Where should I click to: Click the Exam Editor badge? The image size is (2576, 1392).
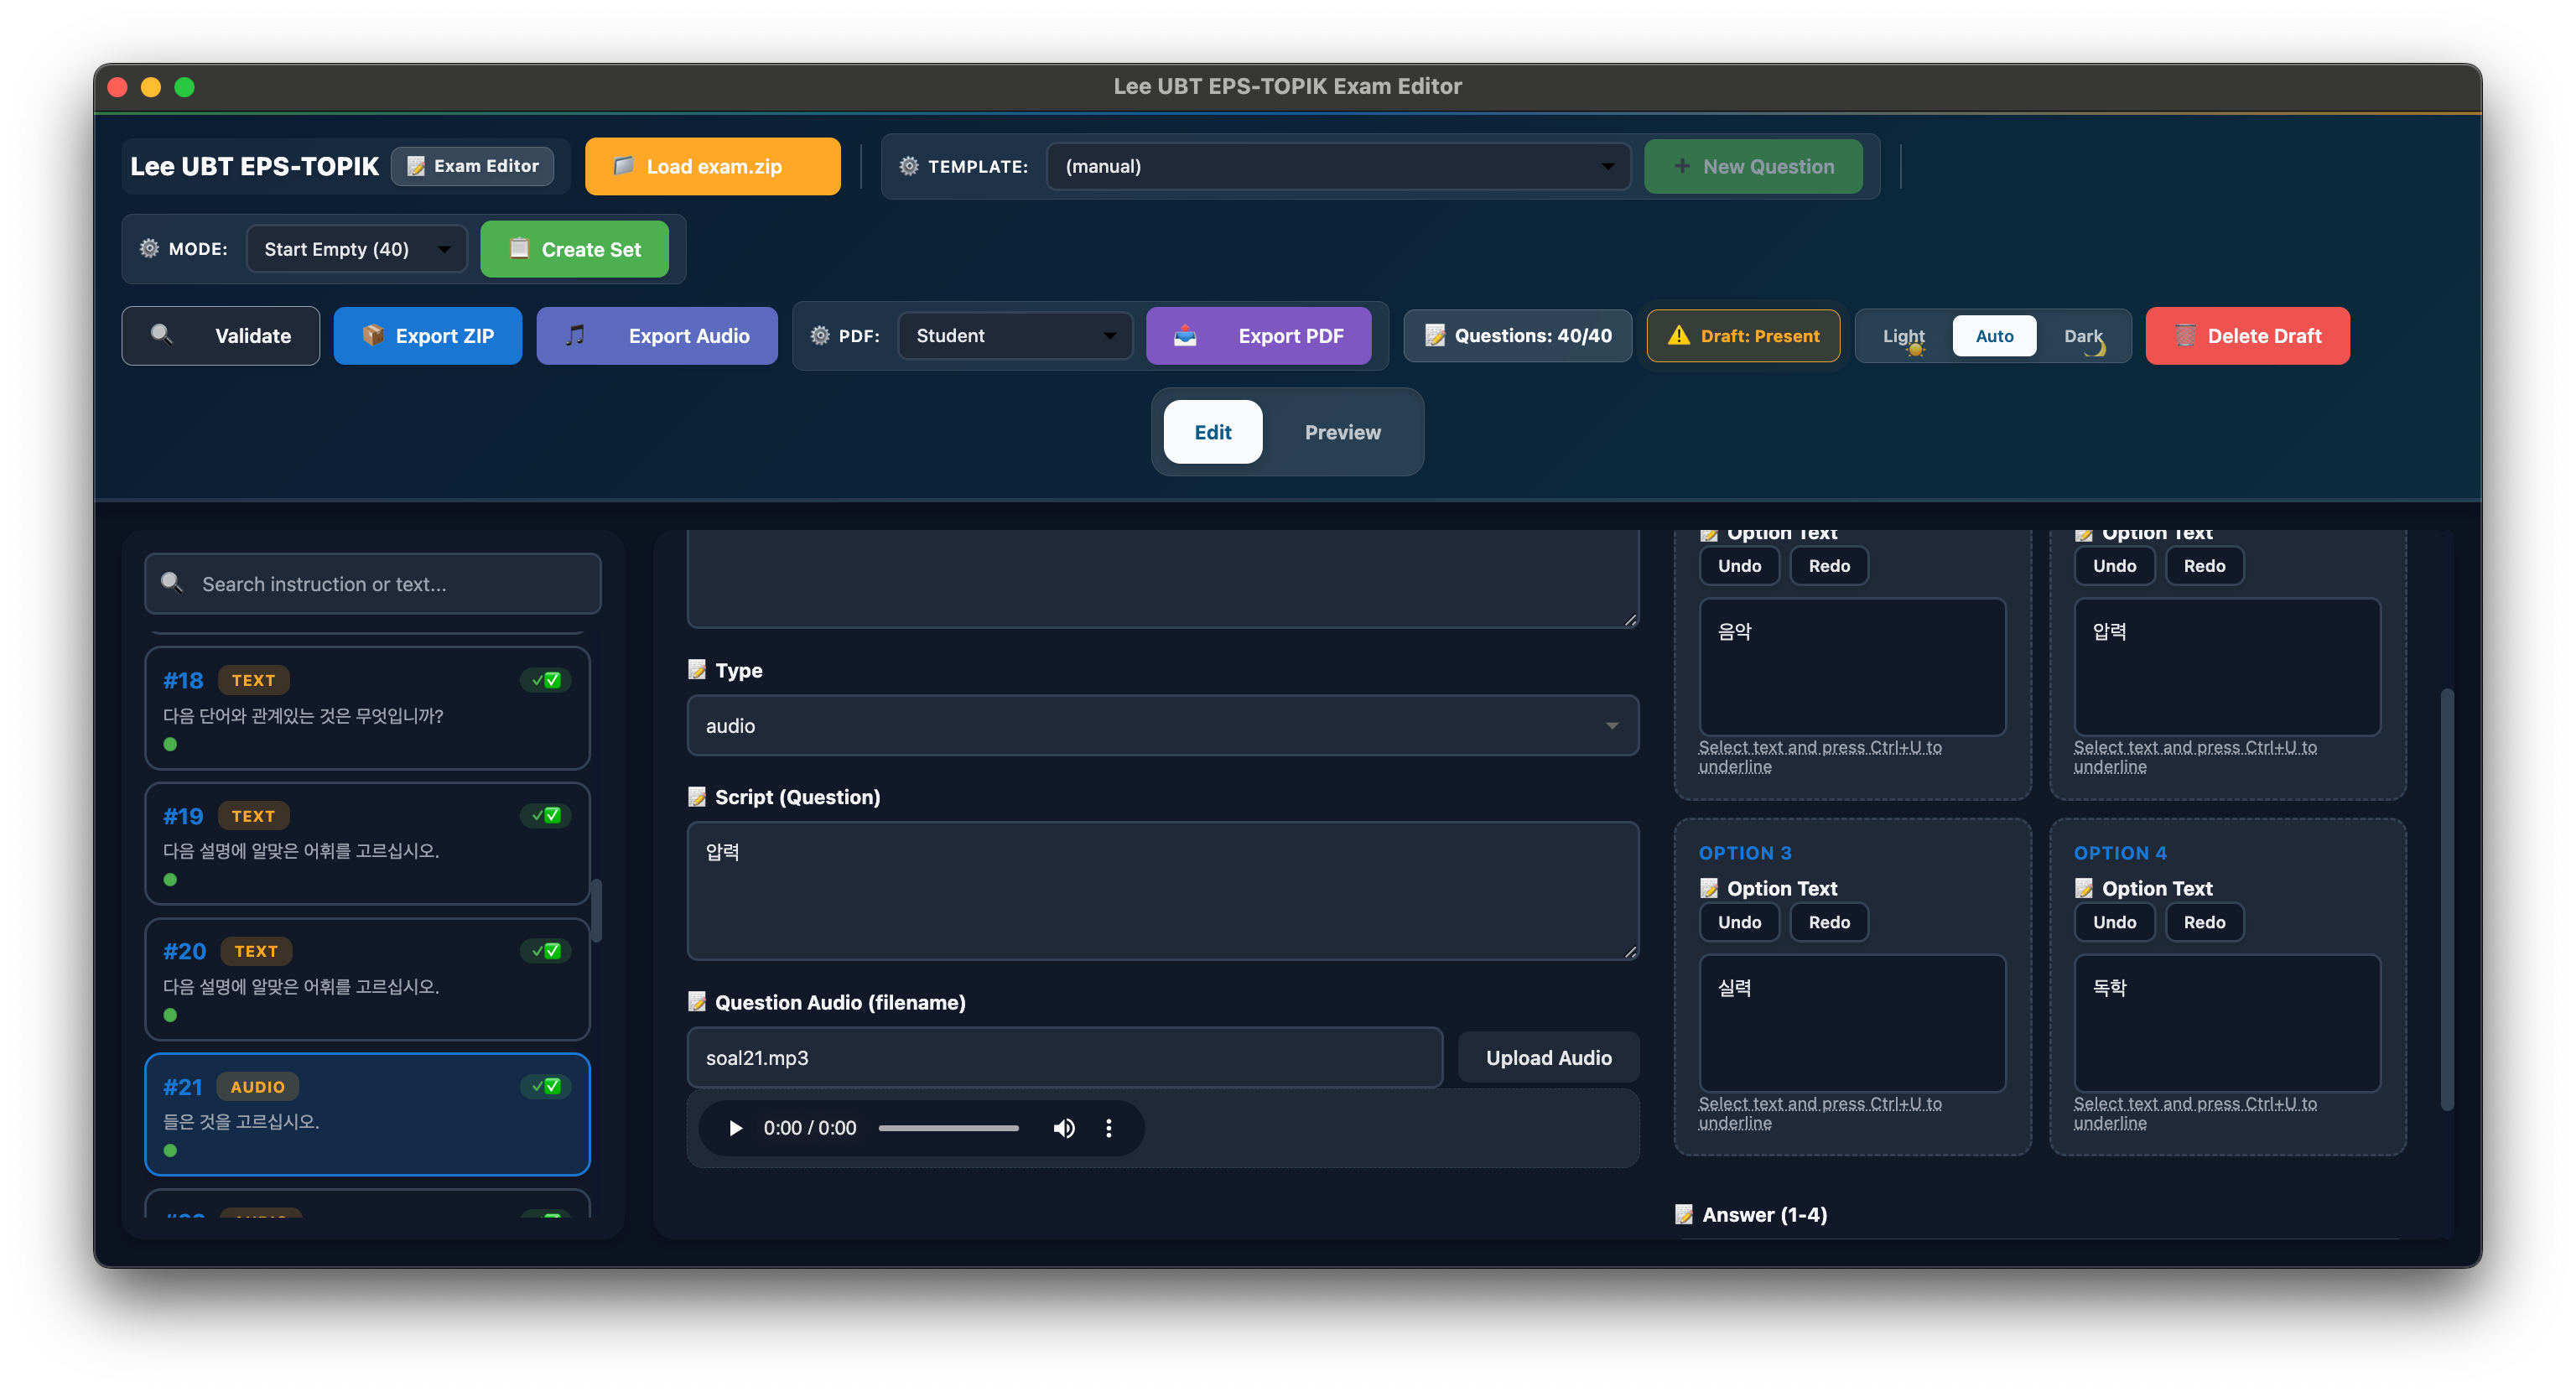[472, 166]
